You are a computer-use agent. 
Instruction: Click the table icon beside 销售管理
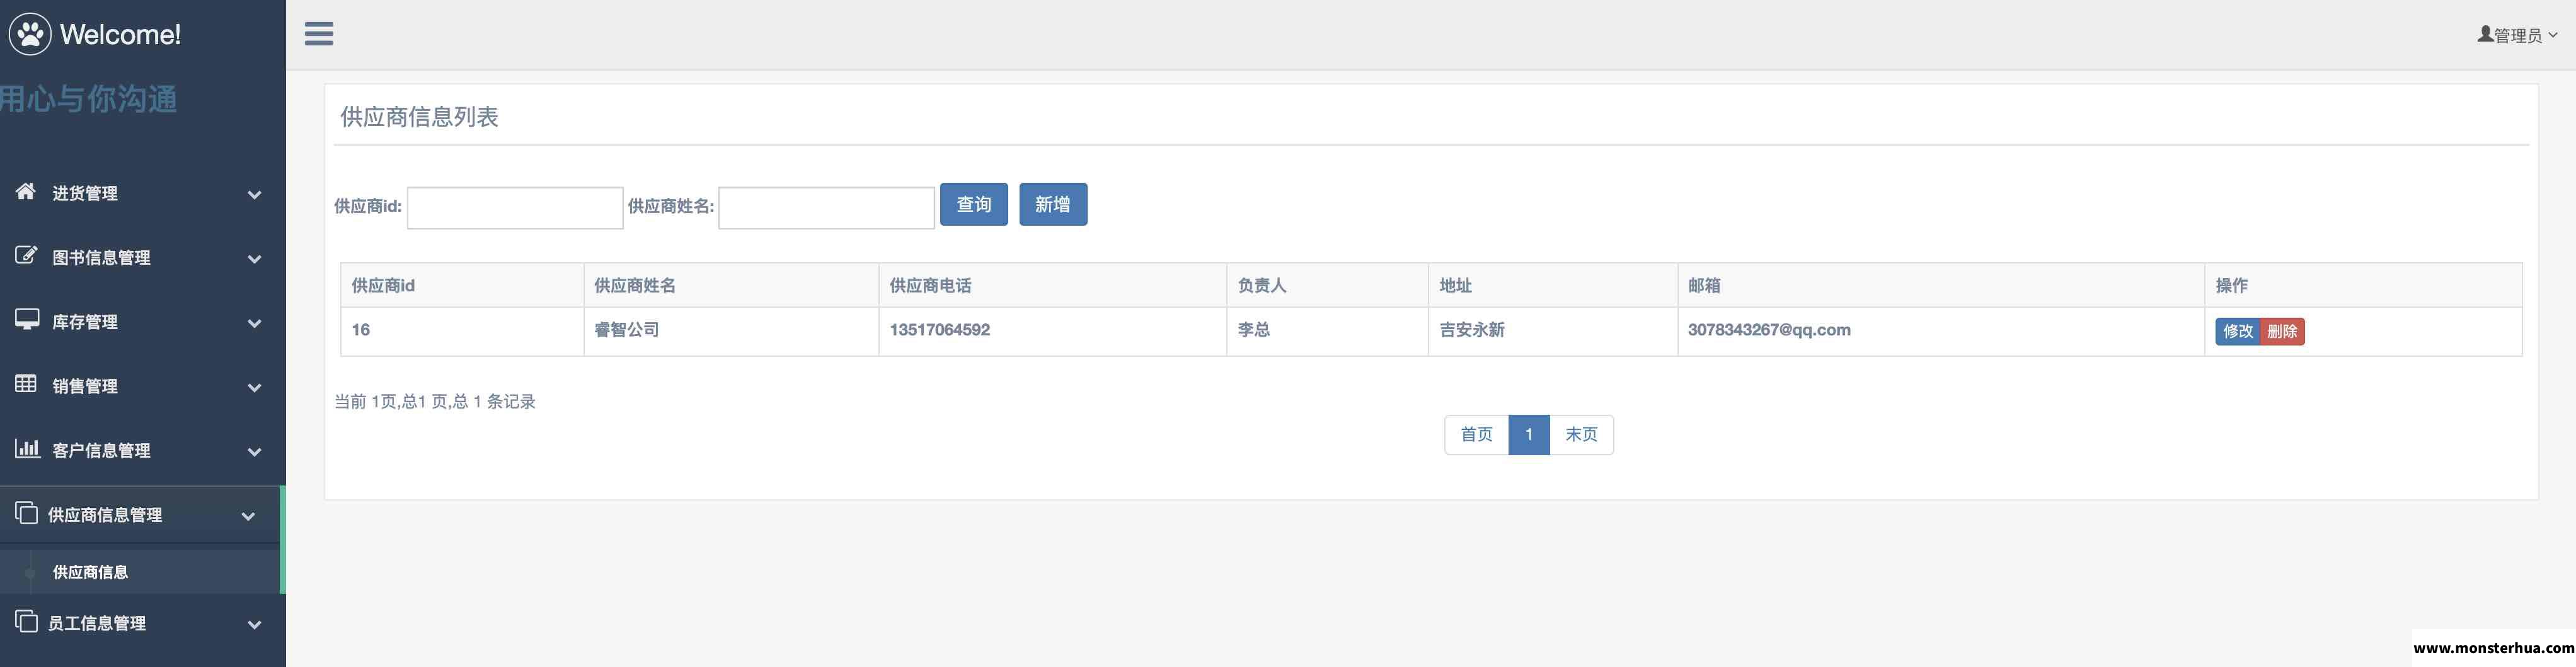pos(26,383)
